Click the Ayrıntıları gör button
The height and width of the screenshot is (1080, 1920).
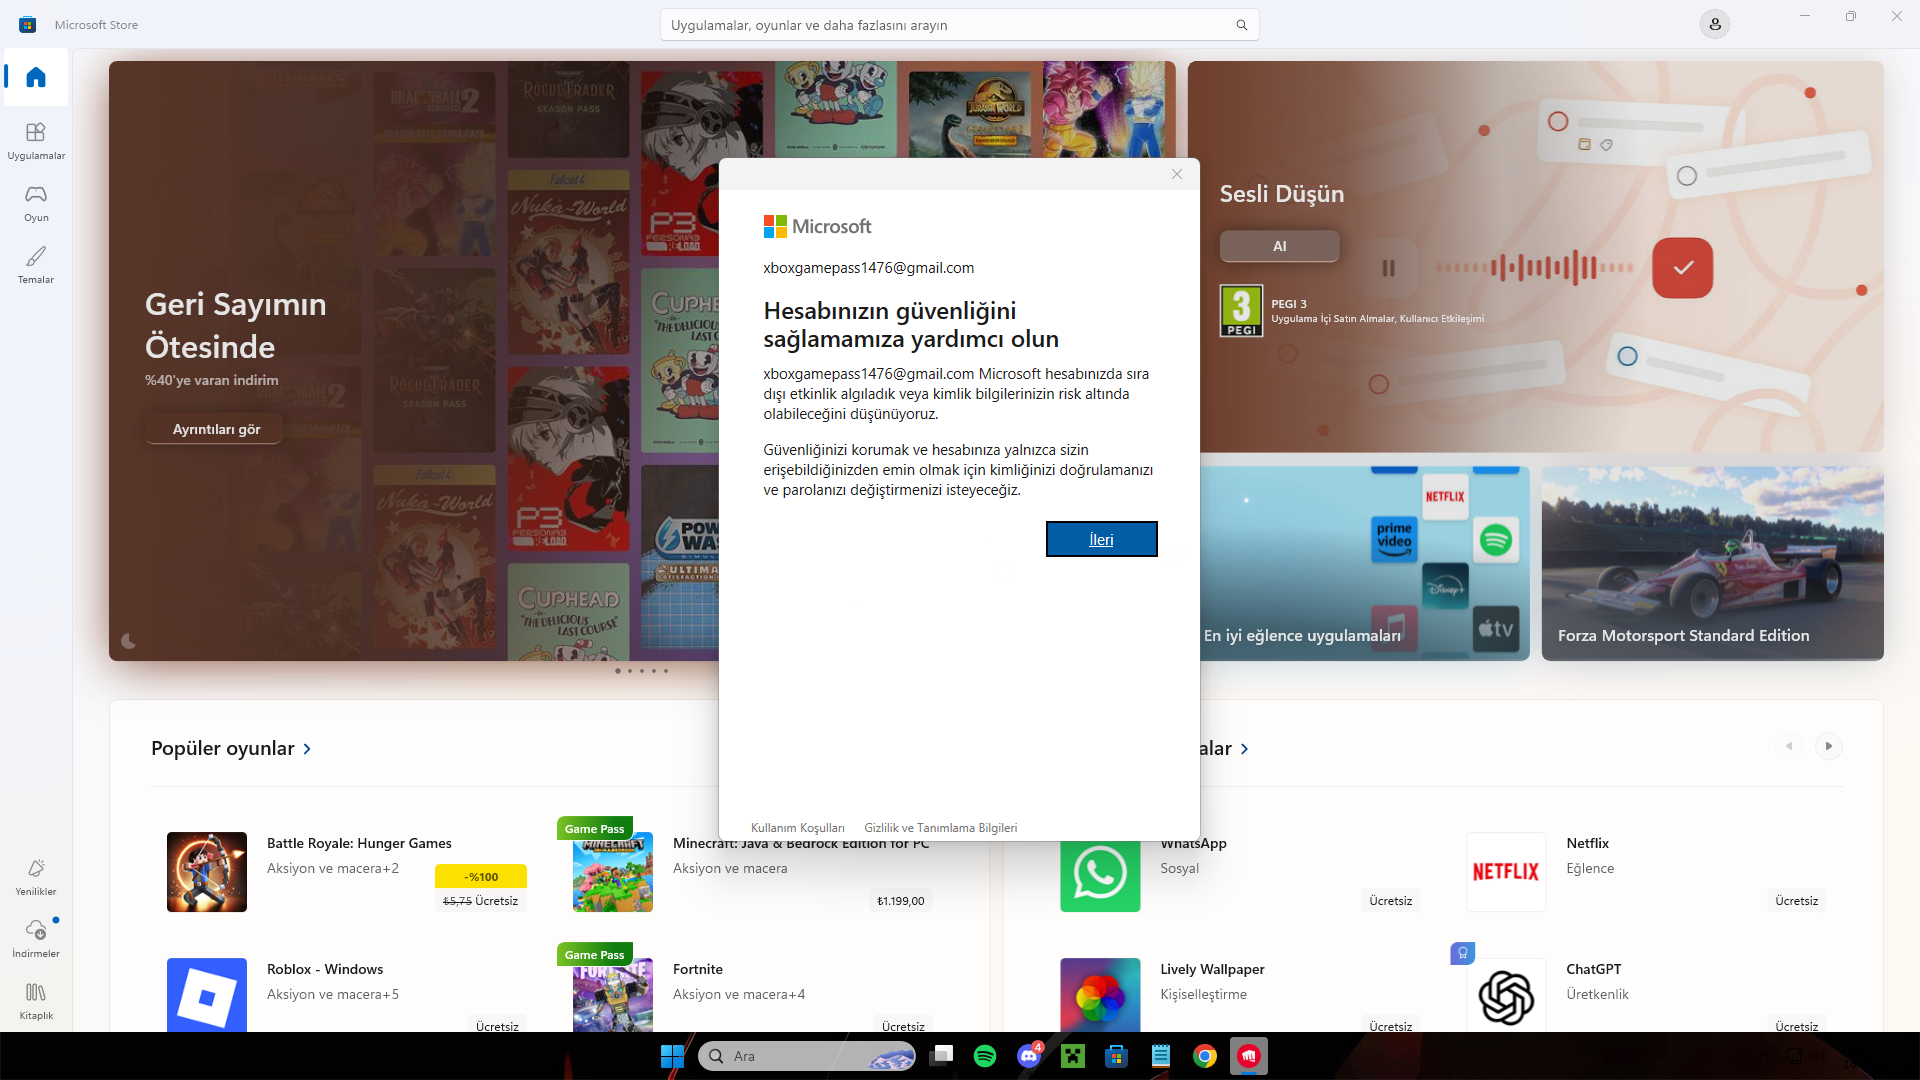pos(216,429)
